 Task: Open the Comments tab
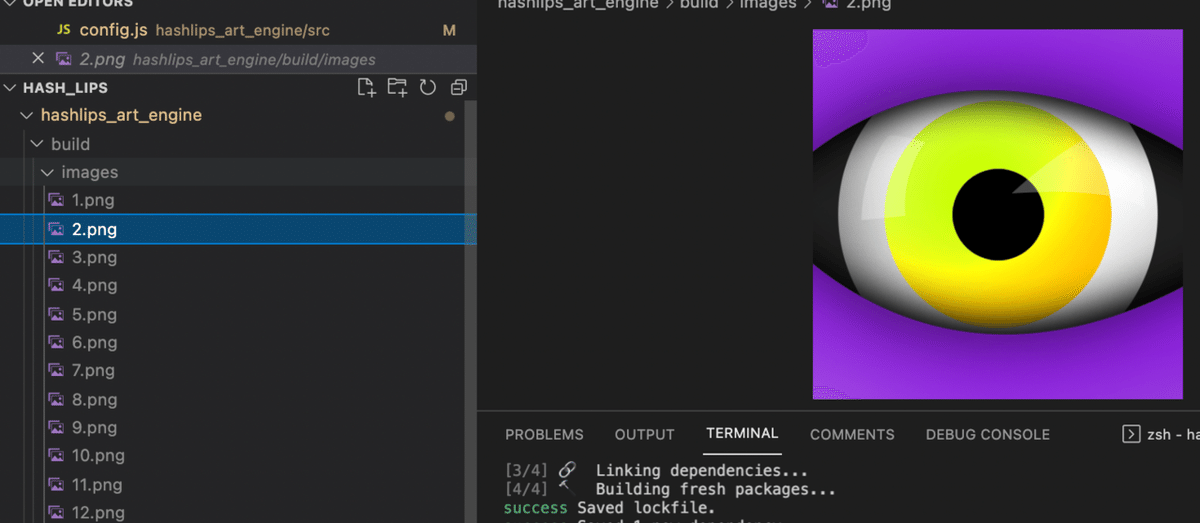pyautogui.click(x=852, y=434)
